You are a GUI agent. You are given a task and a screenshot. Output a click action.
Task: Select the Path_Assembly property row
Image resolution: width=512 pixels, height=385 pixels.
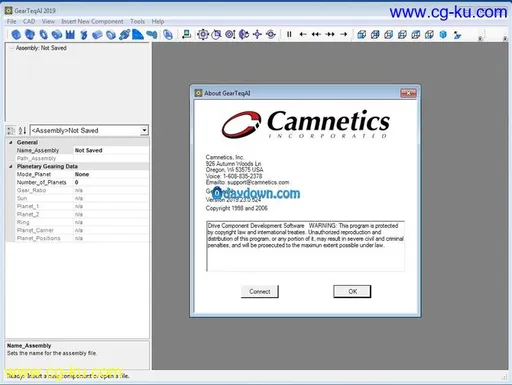tap(82, 158)
